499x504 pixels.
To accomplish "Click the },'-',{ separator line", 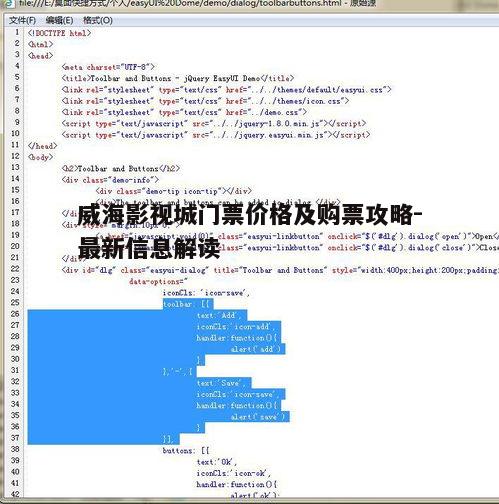I will tap(178, 371).
